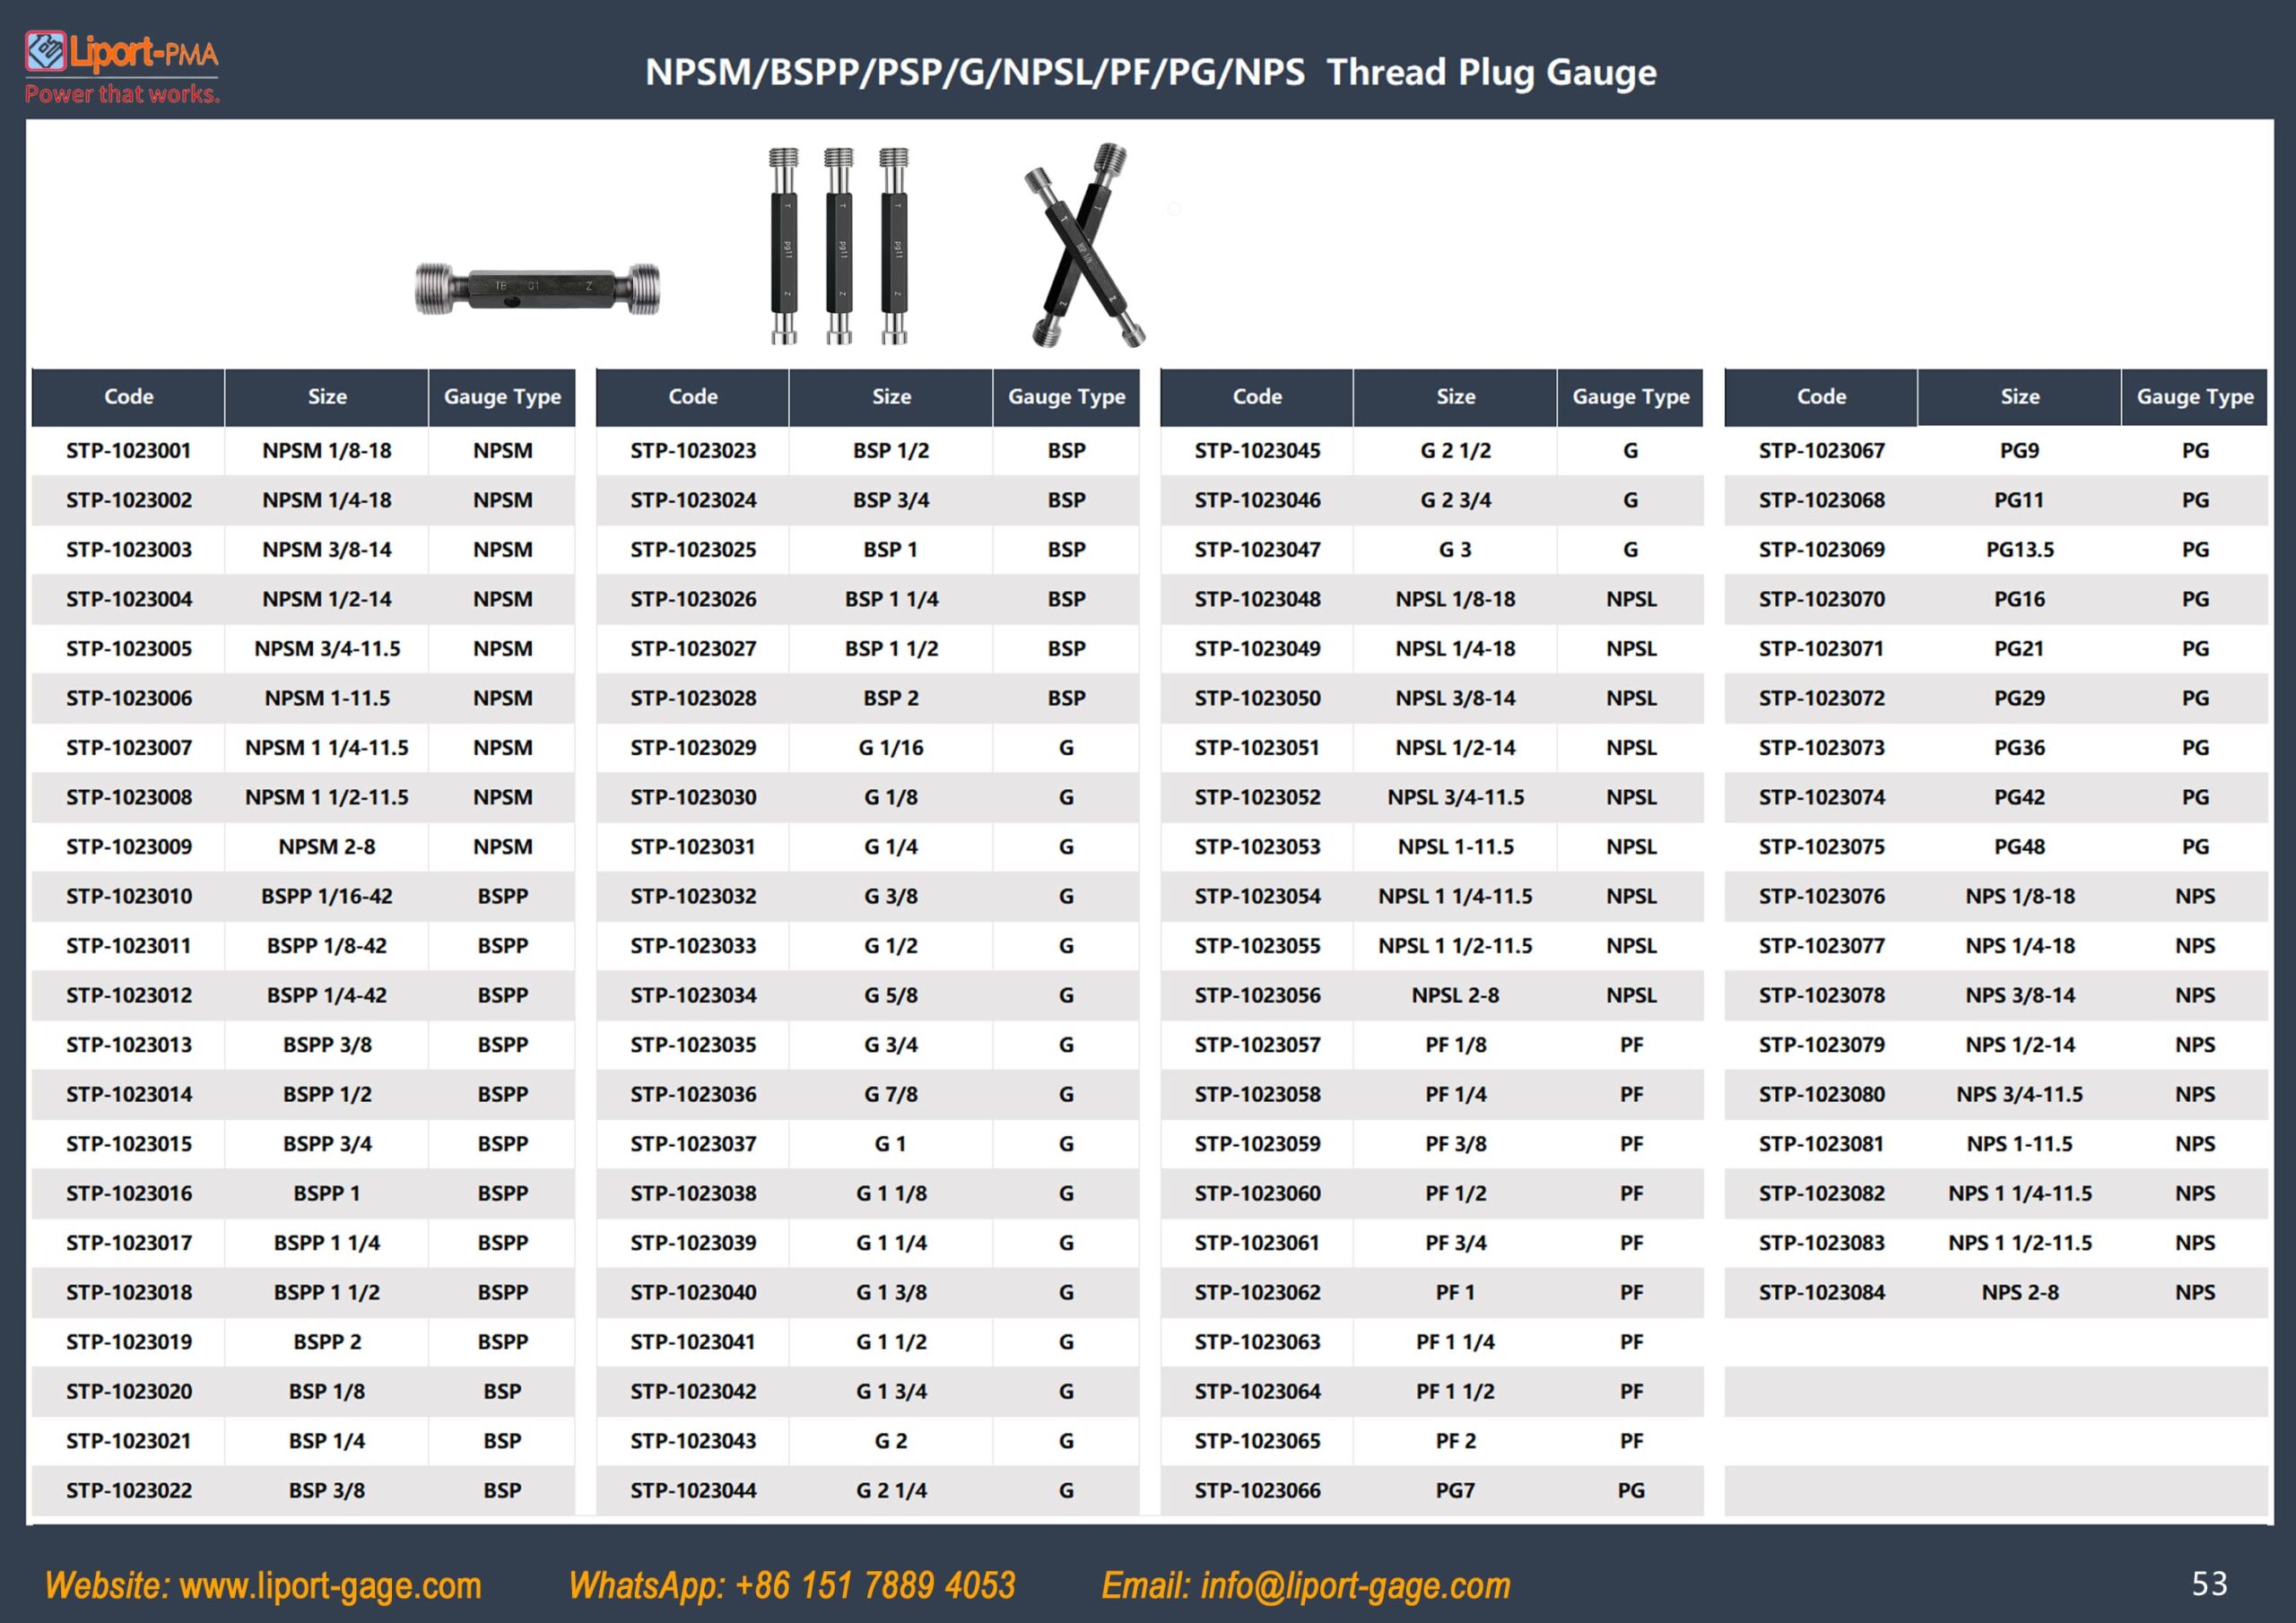2296x1623 pixels.
Task: Click size cell PF 2
Action: [x=1456, y=1441]
